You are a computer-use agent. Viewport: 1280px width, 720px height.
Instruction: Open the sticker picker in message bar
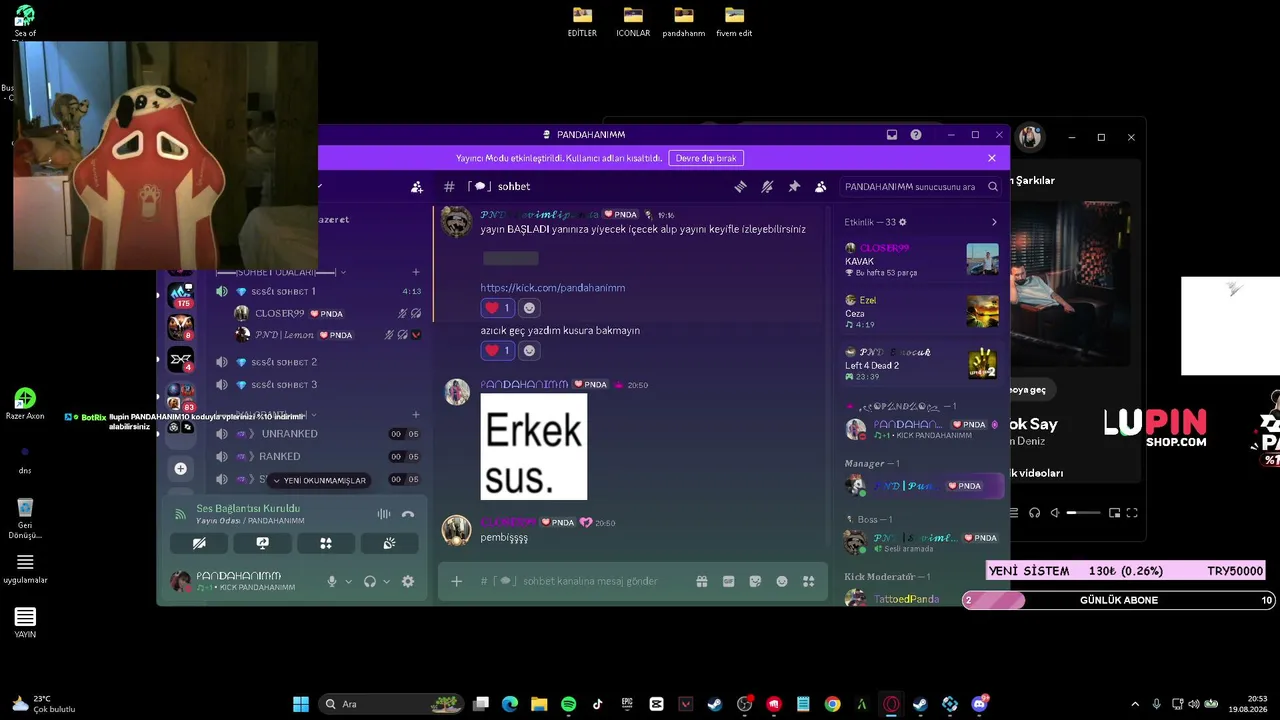point(755,581)
